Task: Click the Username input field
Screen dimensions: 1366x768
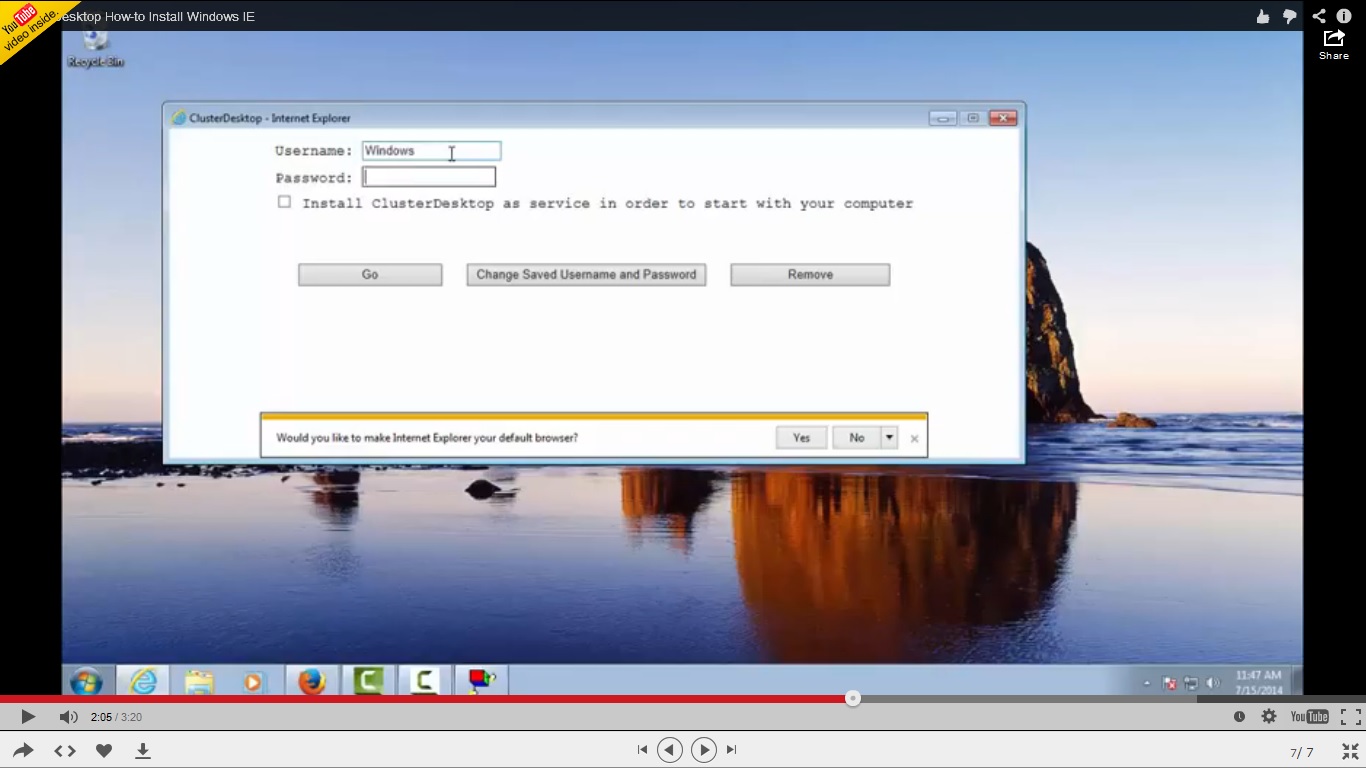Action: (x=431, y=151)
